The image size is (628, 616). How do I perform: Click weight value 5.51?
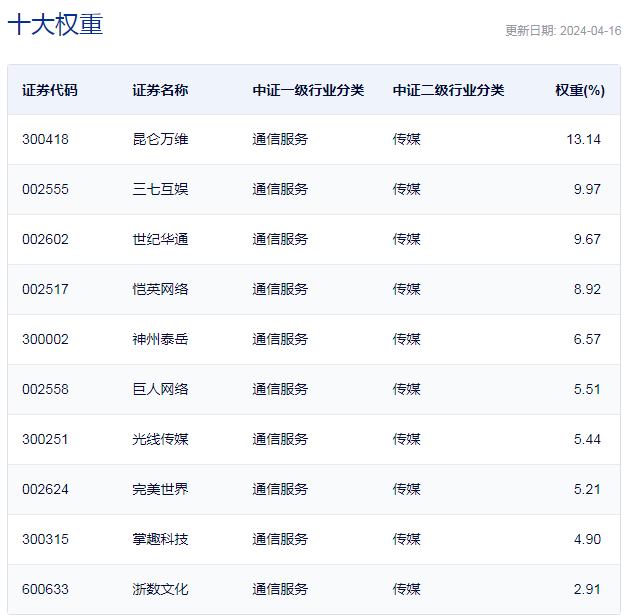[x=587, y=389]
